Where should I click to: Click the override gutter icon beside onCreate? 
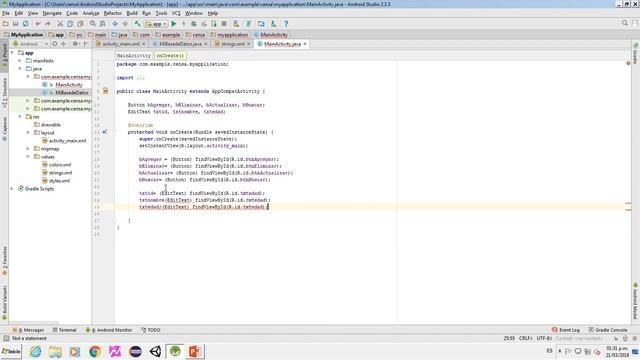(105, 132)
